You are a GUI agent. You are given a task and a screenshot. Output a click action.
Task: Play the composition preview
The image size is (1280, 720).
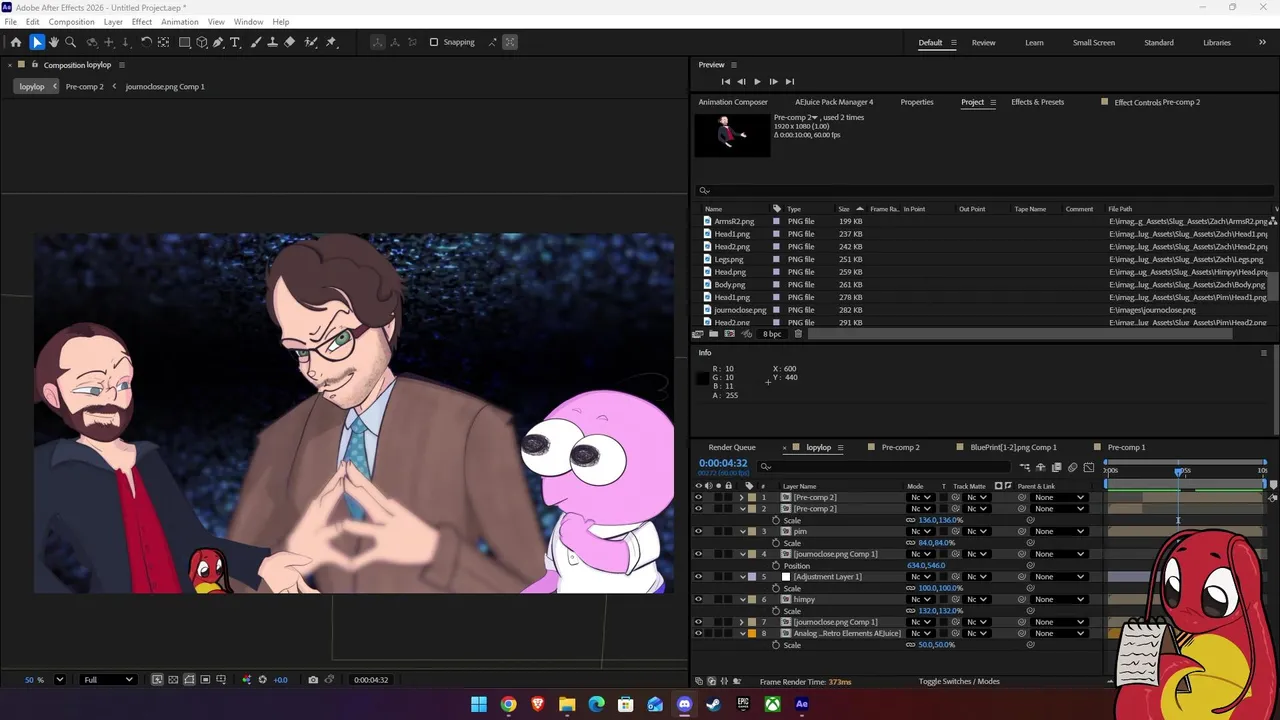click(757, 82)
